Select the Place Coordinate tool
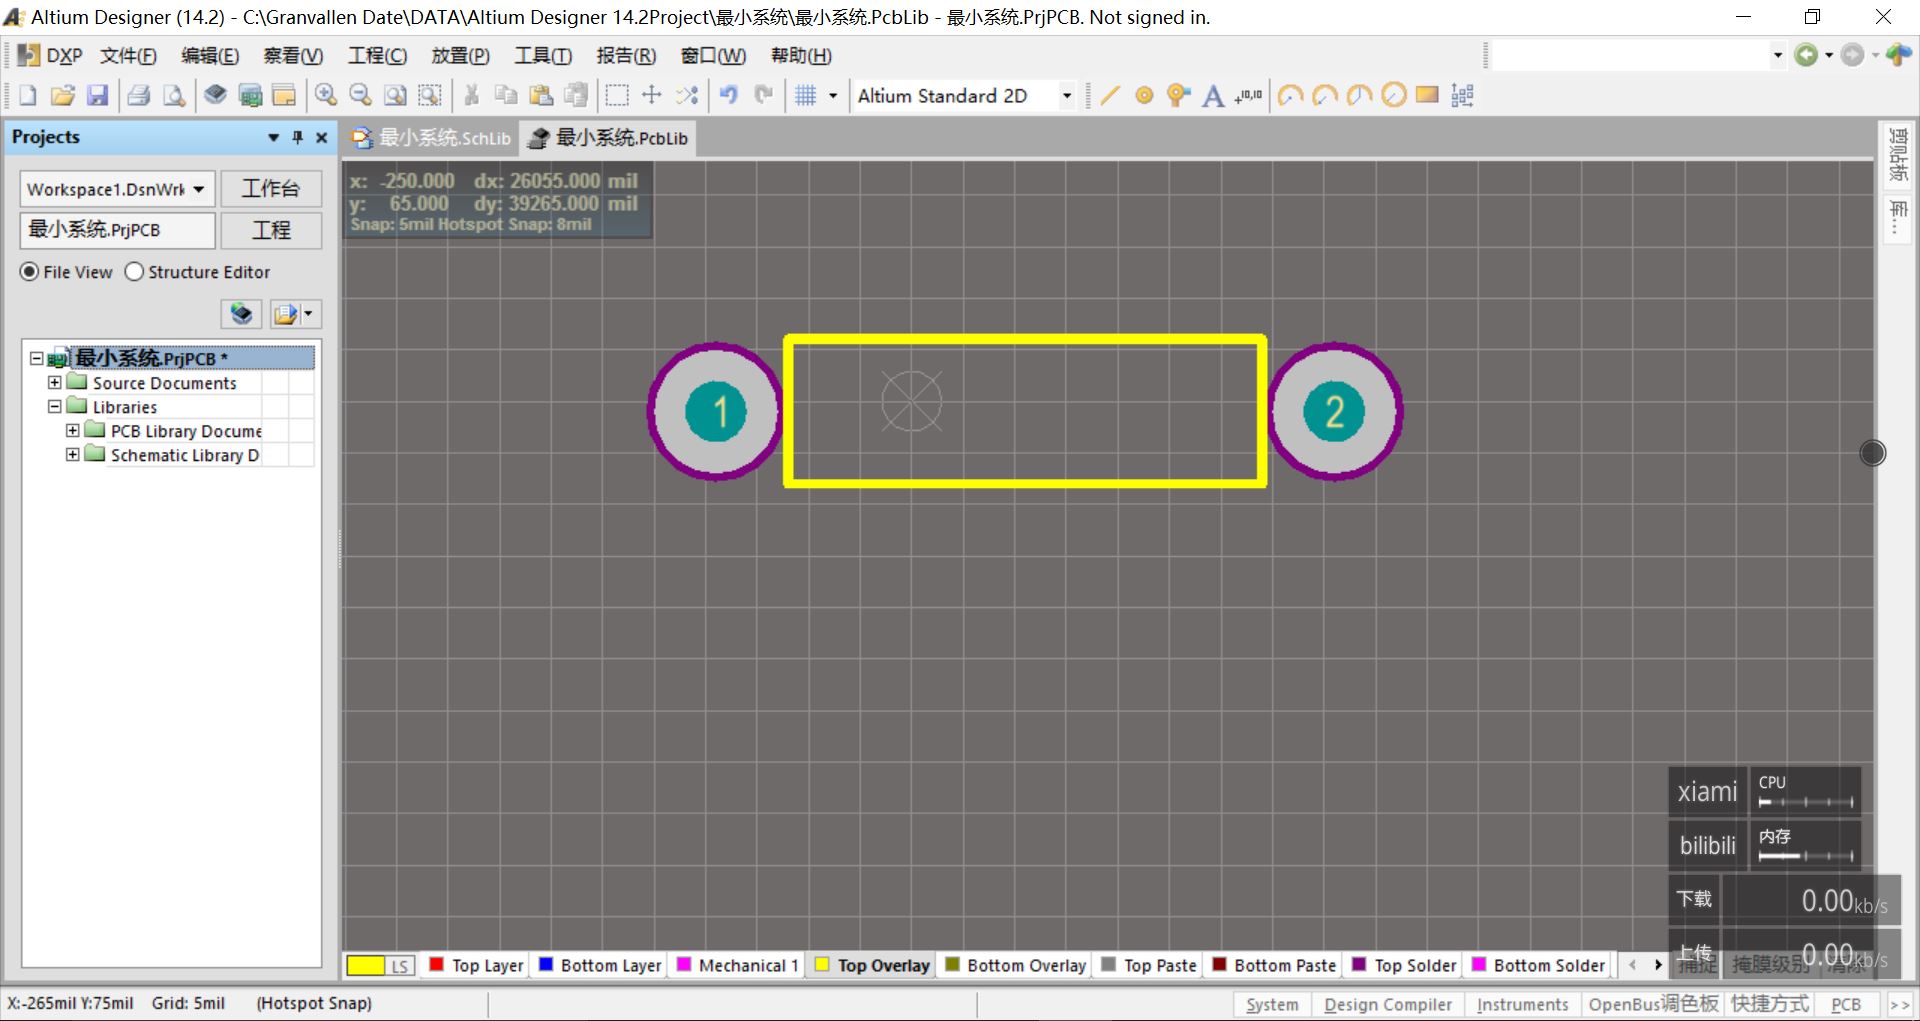 tap(1248, 95)
